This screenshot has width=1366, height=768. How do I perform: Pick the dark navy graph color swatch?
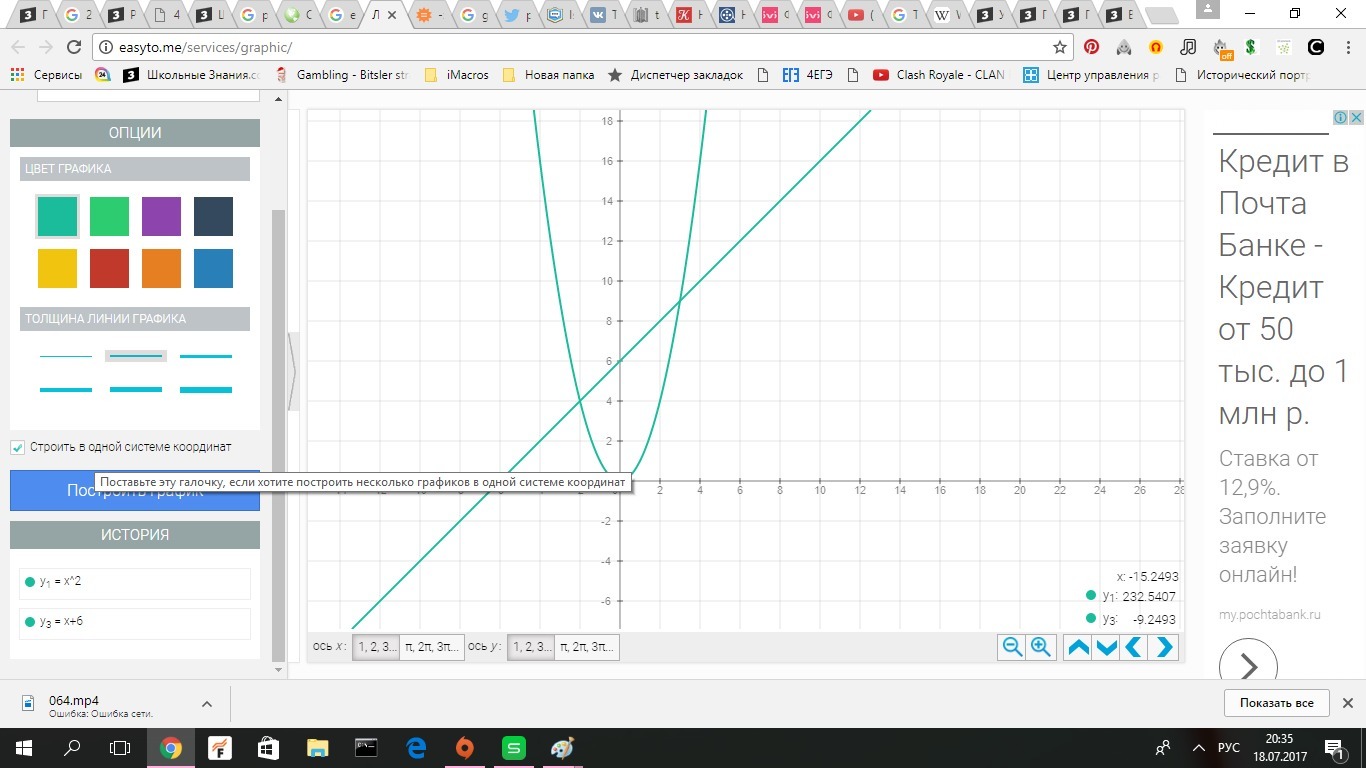(213, 216)
